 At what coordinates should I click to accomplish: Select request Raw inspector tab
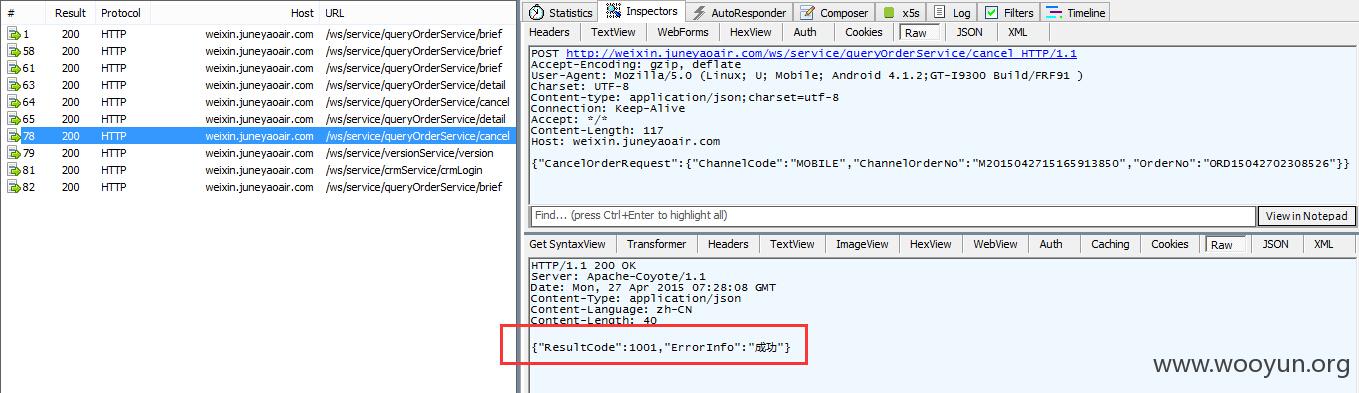tap(916, 33)
